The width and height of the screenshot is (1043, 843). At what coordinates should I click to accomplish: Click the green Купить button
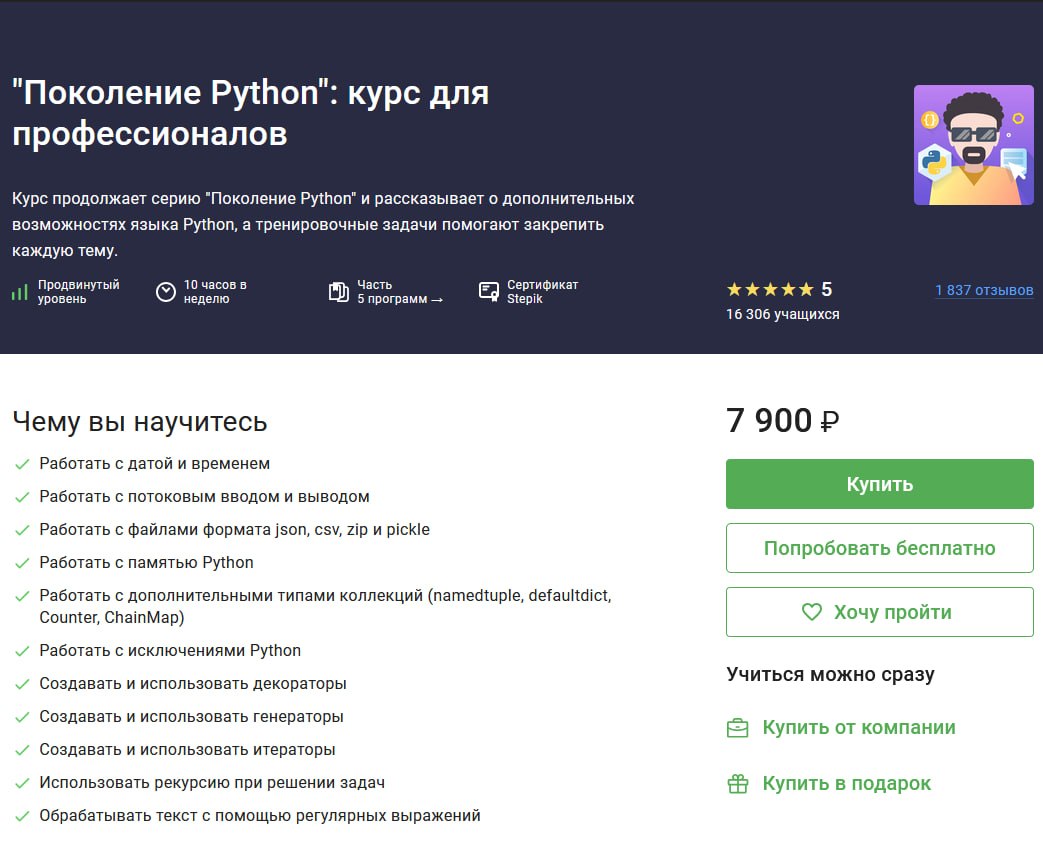[x=879, y=484]
